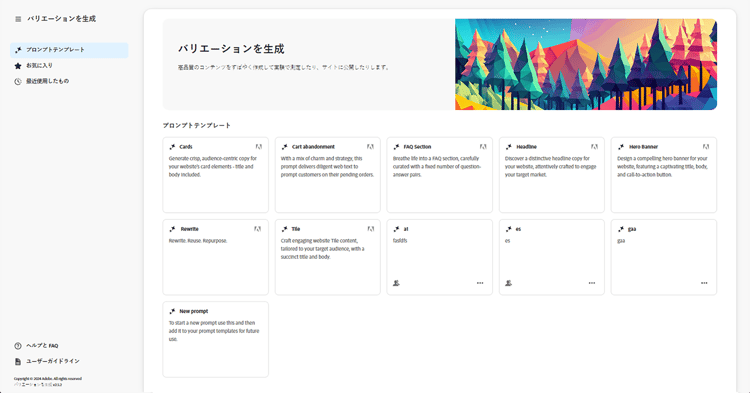
Task: Click 'Rewrite. Reuse. Repurpose.' description text
Action: coord(198,240)
